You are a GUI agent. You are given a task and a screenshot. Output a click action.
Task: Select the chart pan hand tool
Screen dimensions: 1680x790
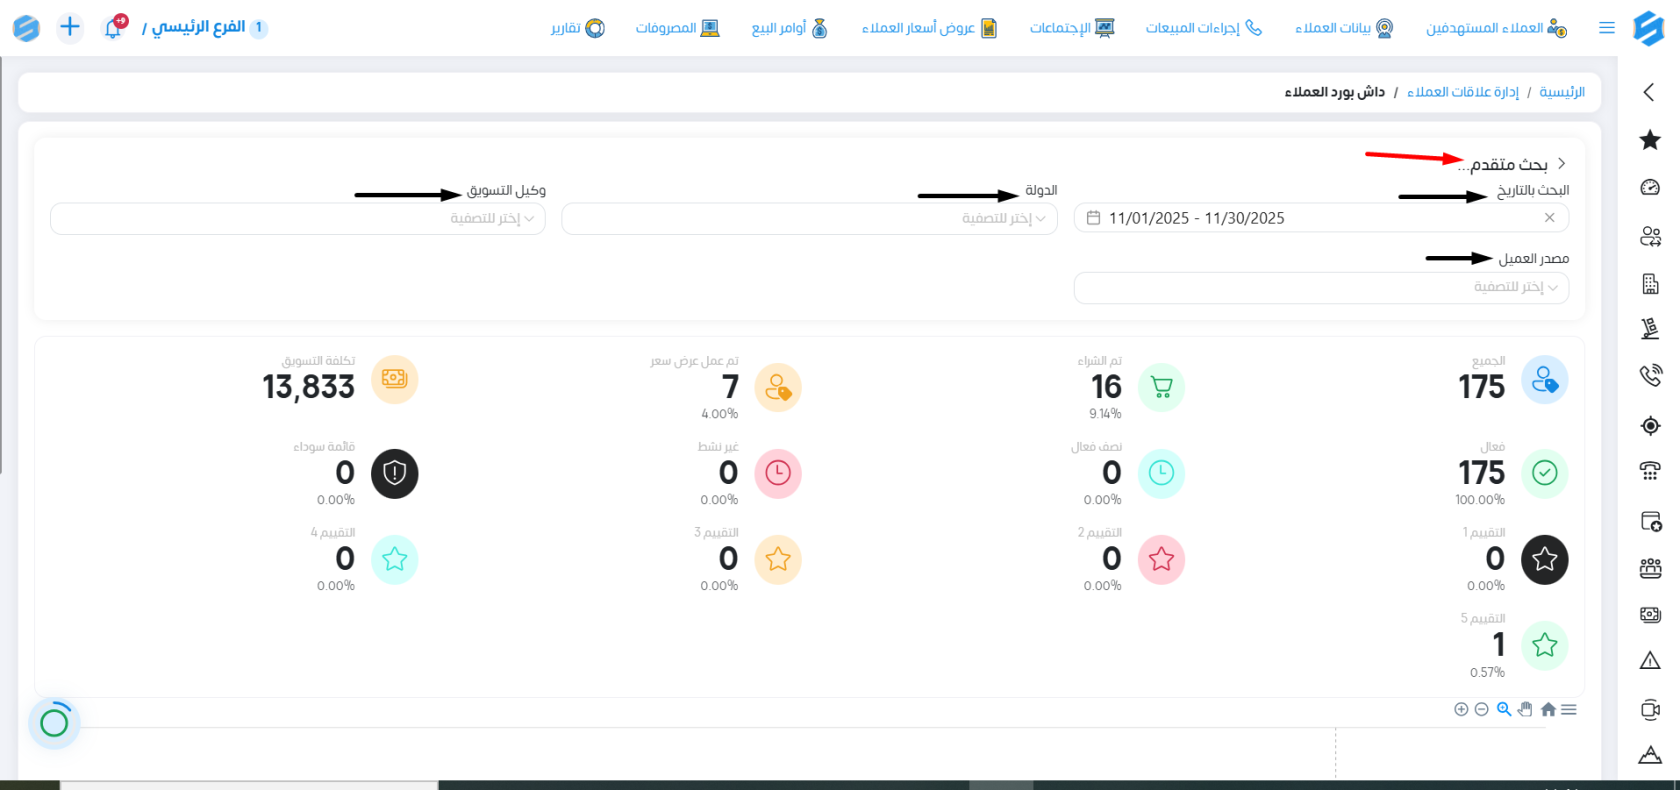[1525, 709]
